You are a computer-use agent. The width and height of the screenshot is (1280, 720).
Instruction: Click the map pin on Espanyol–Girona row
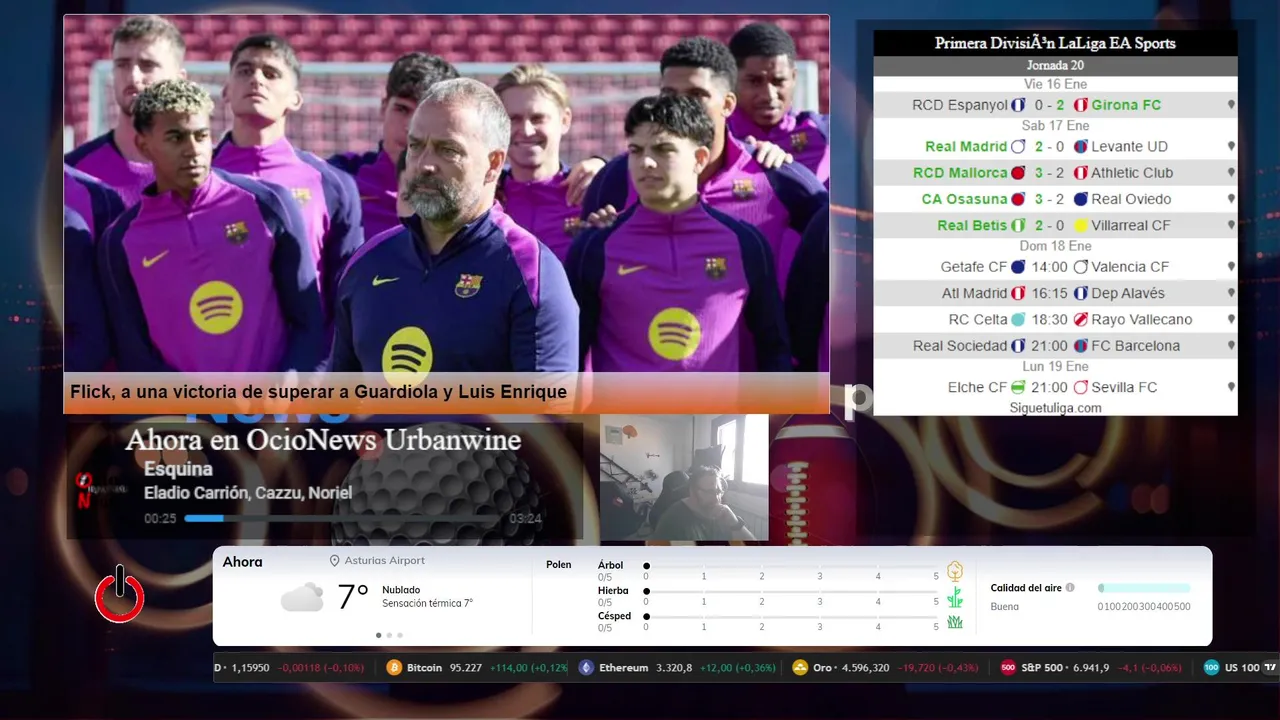pos(1231,105)
